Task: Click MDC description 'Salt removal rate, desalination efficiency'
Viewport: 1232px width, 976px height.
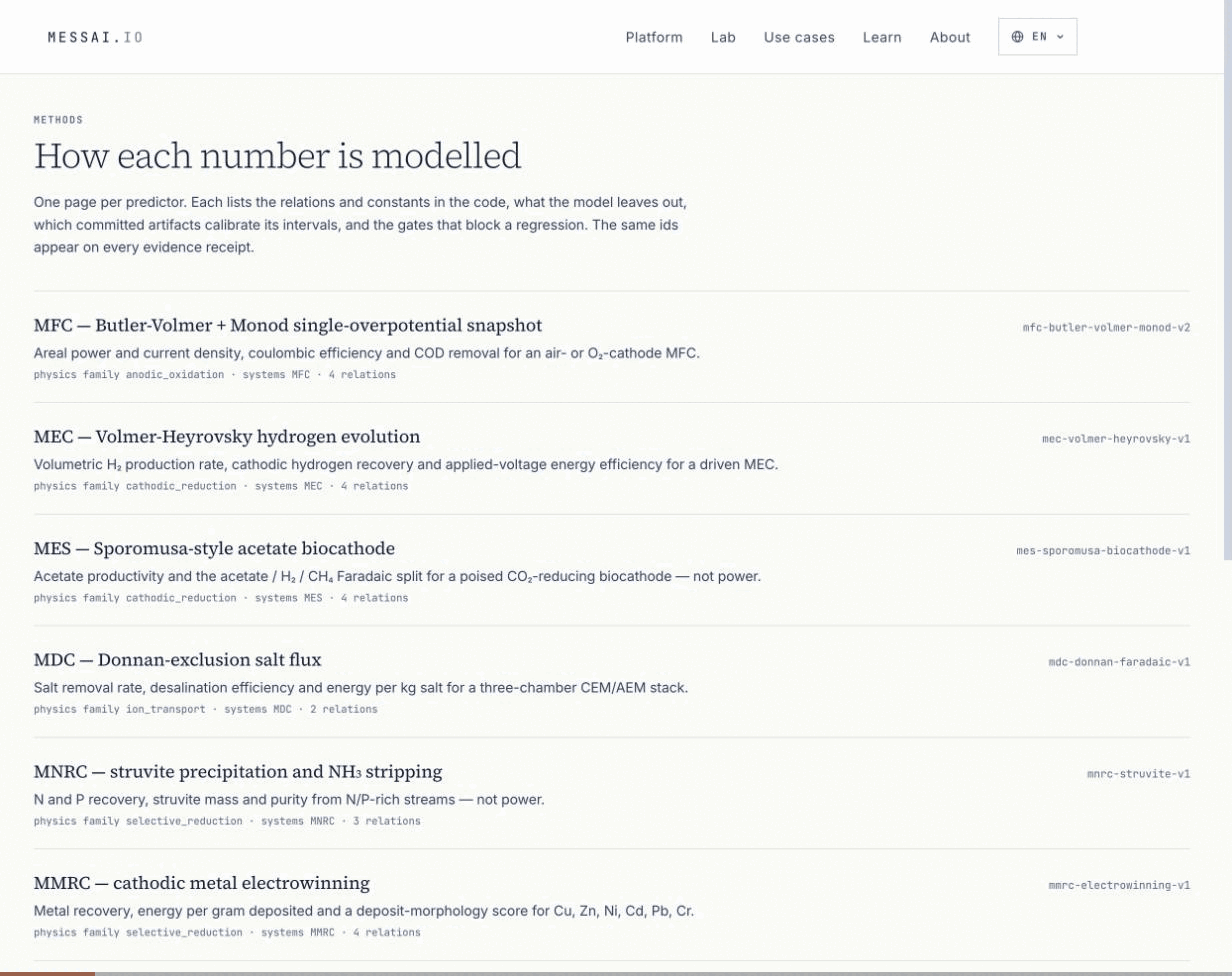Action: tap(361, 688)
